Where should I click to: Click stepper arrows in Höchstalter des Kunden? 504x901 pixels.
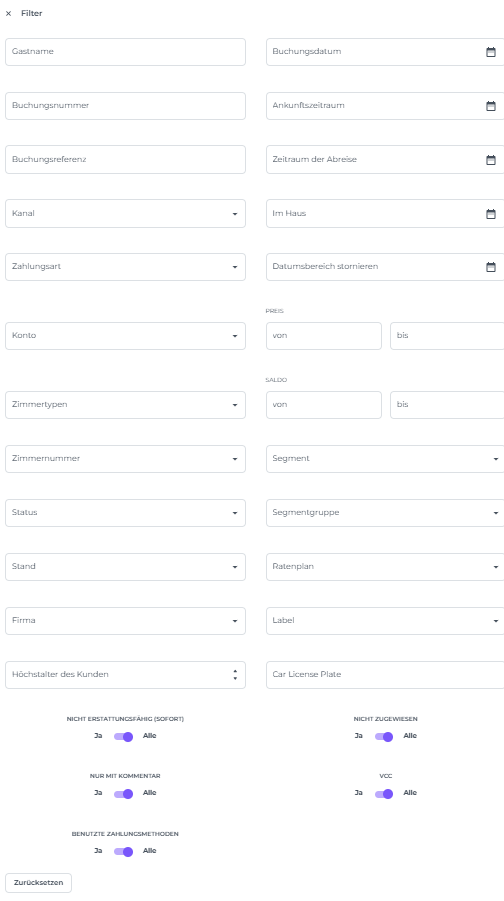tap(234, 675)
